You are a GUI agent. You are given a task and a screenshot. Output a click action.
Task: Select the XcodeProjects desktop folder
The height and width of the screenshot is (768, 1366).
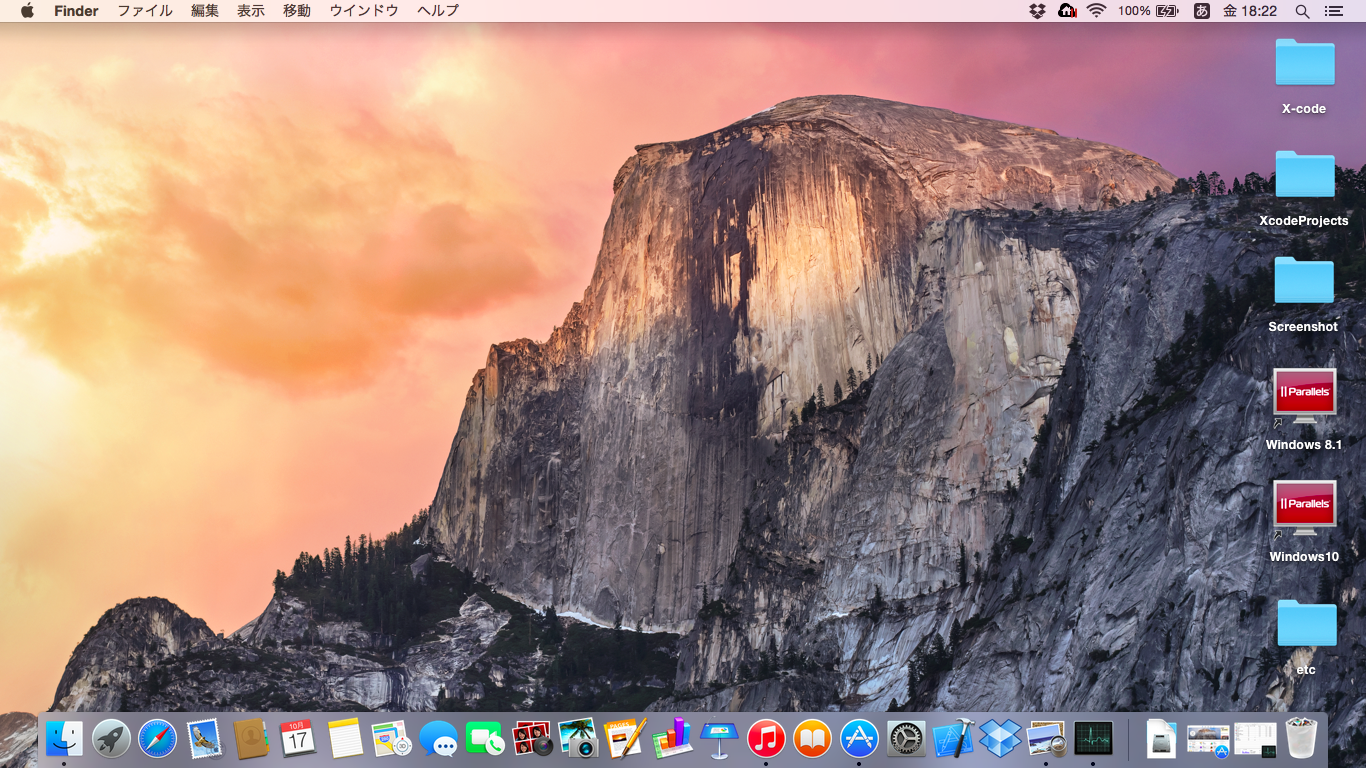1304,187
